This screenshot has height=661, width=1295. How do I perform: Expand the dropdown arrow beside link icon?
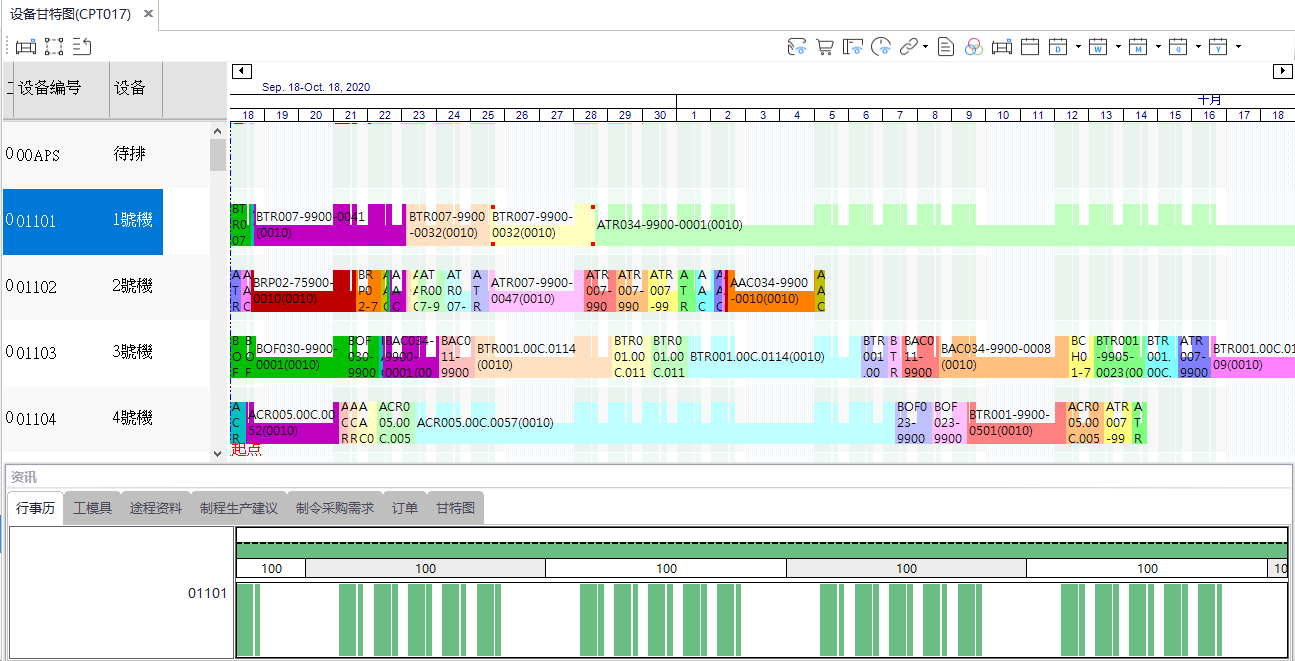(x=926, y=47)
